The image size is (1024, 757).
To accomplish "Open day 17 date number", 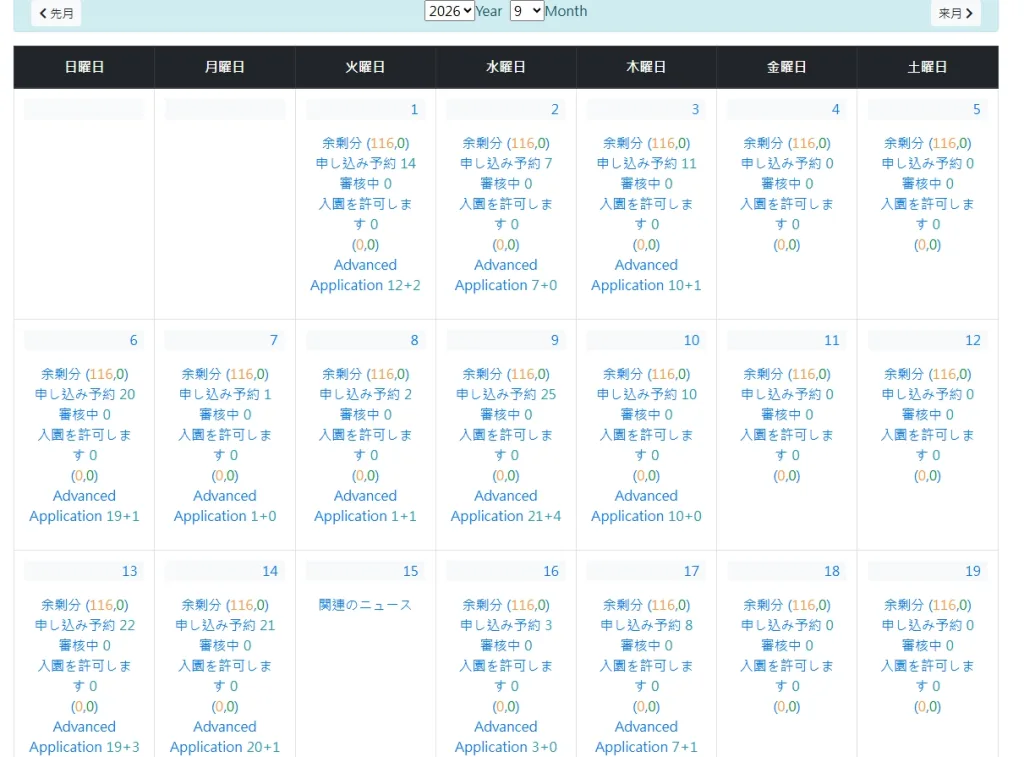I will (692, 571).
